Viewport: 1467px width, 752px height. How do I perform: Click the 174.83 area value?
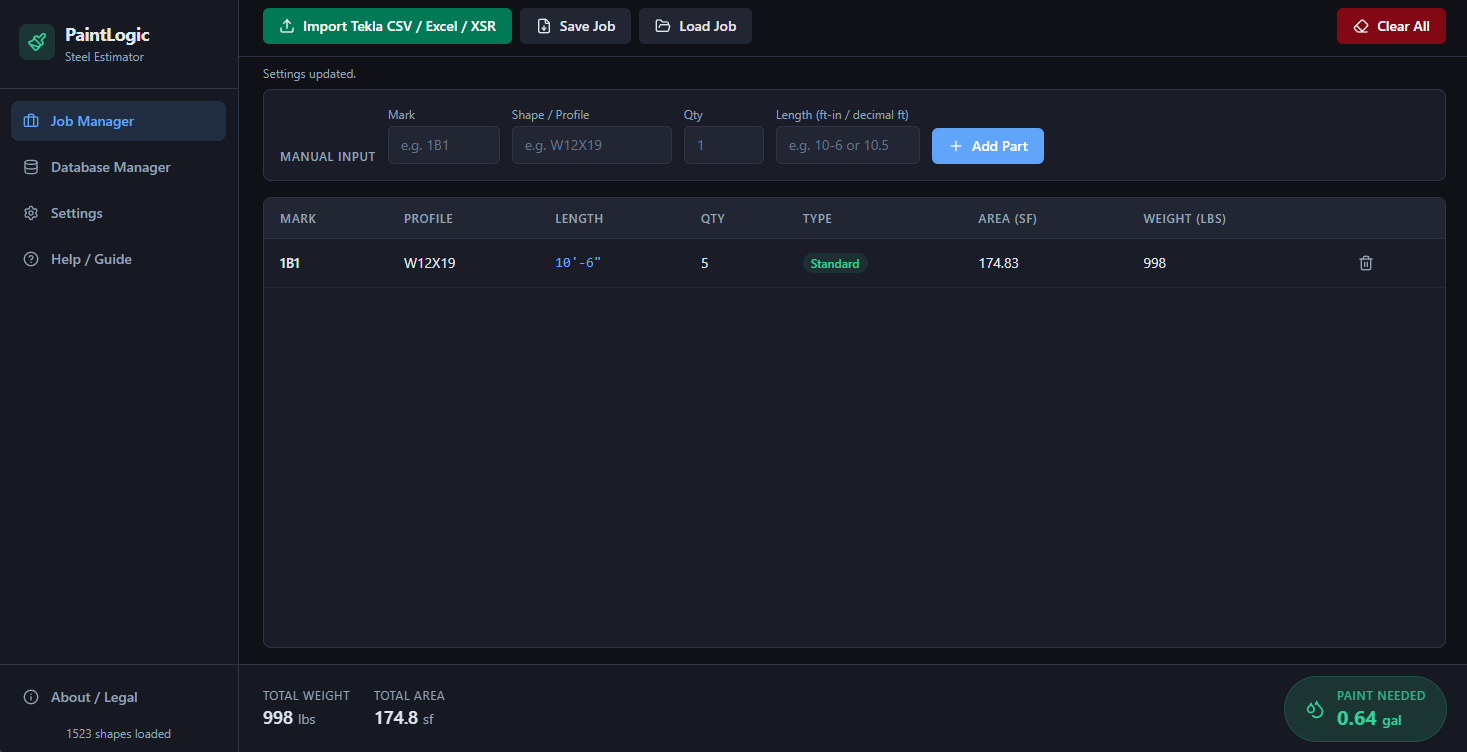pyautogui.click(x=998, y=264)
